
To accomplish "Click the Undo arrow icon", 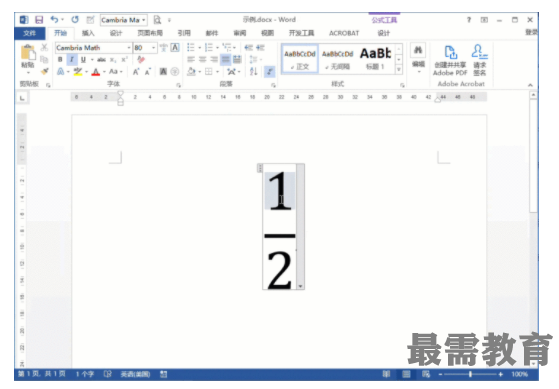I will pyautogui.click(x=54, y=19).
